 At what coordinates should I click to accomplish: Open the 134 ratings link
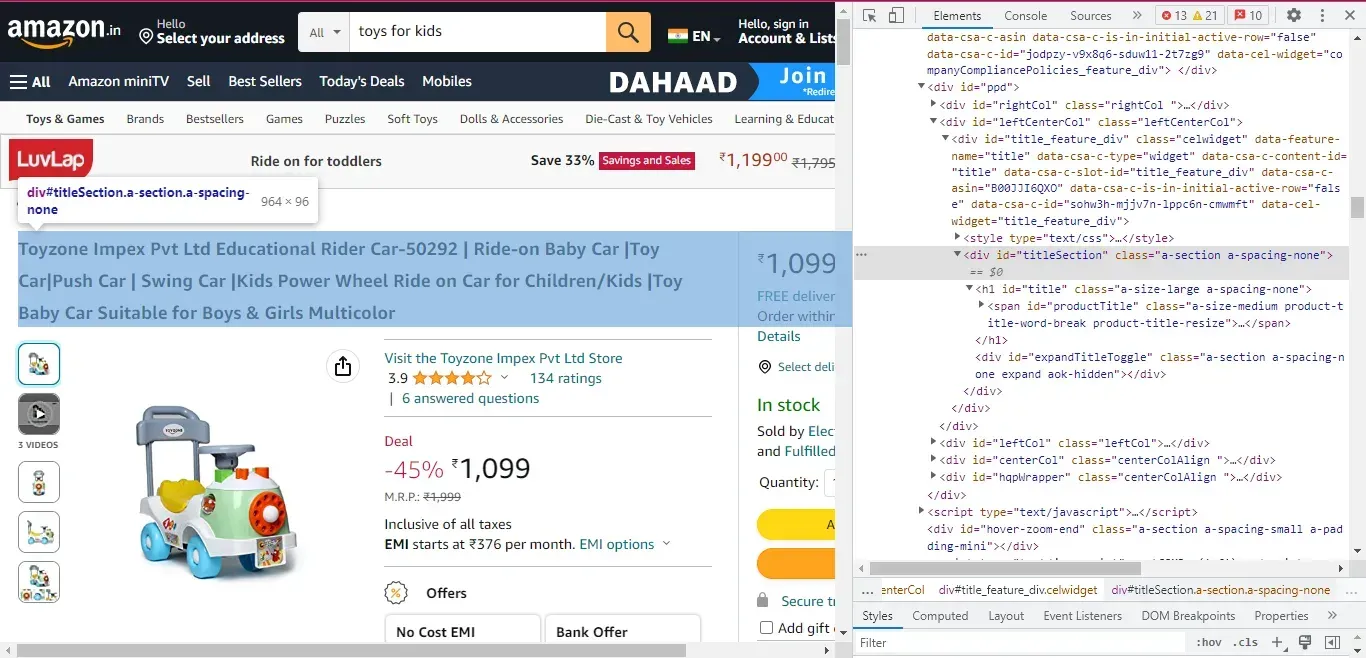click(x=566, y=378)
